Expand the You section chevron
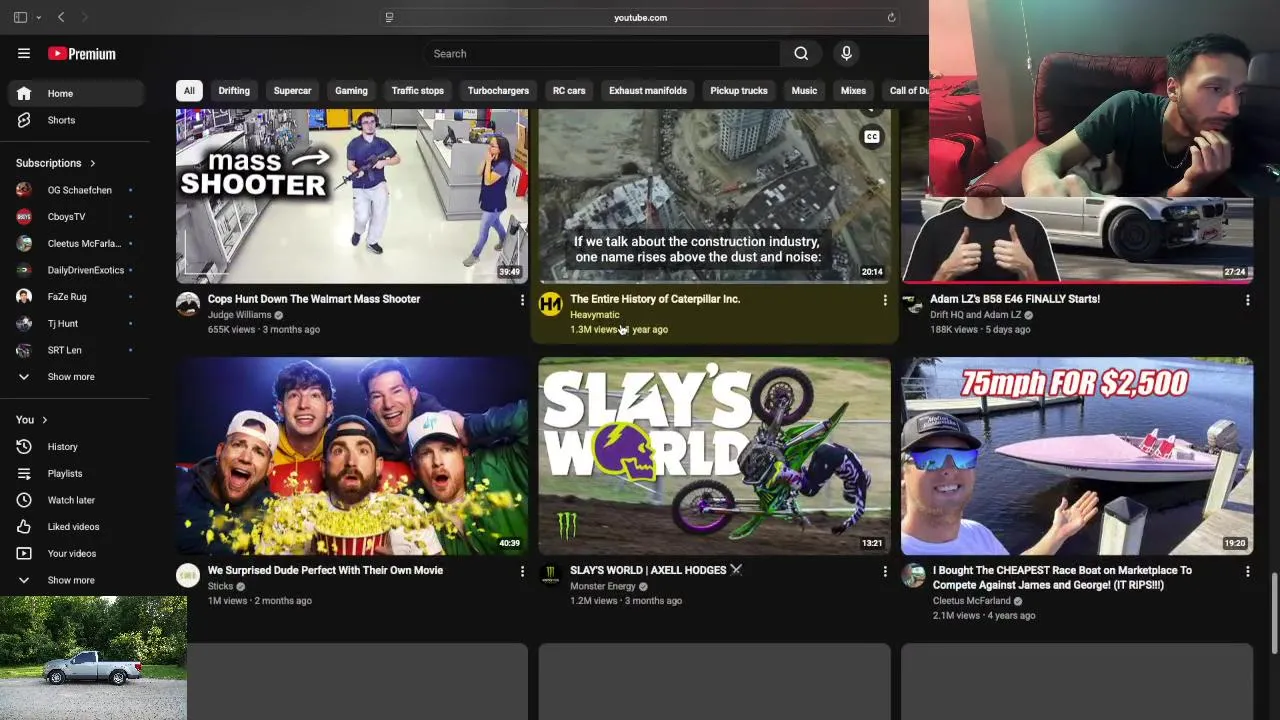The image size is (1280, 720). [x=45, y=420]
